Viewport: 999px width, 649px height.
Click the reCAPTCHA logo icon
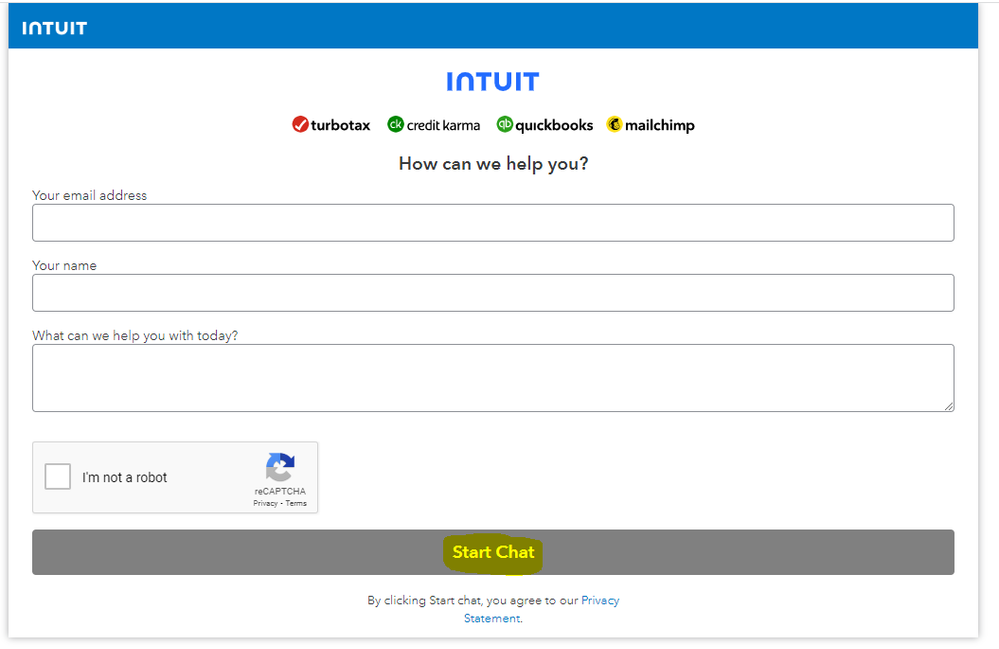(x=280, y=467)
